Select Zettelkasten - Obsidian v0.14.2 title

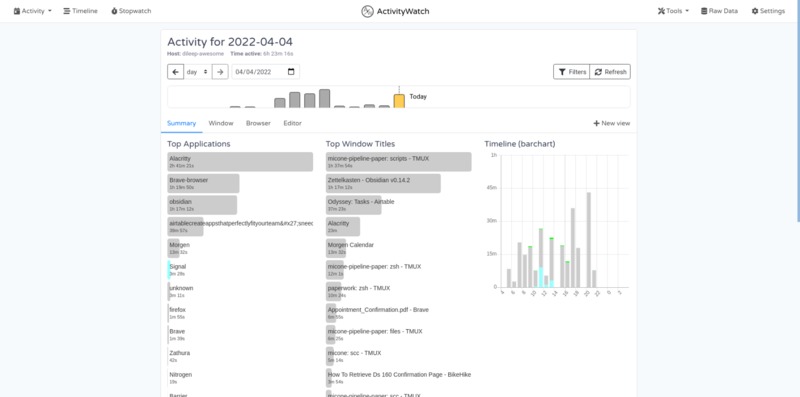coord(383,183)
